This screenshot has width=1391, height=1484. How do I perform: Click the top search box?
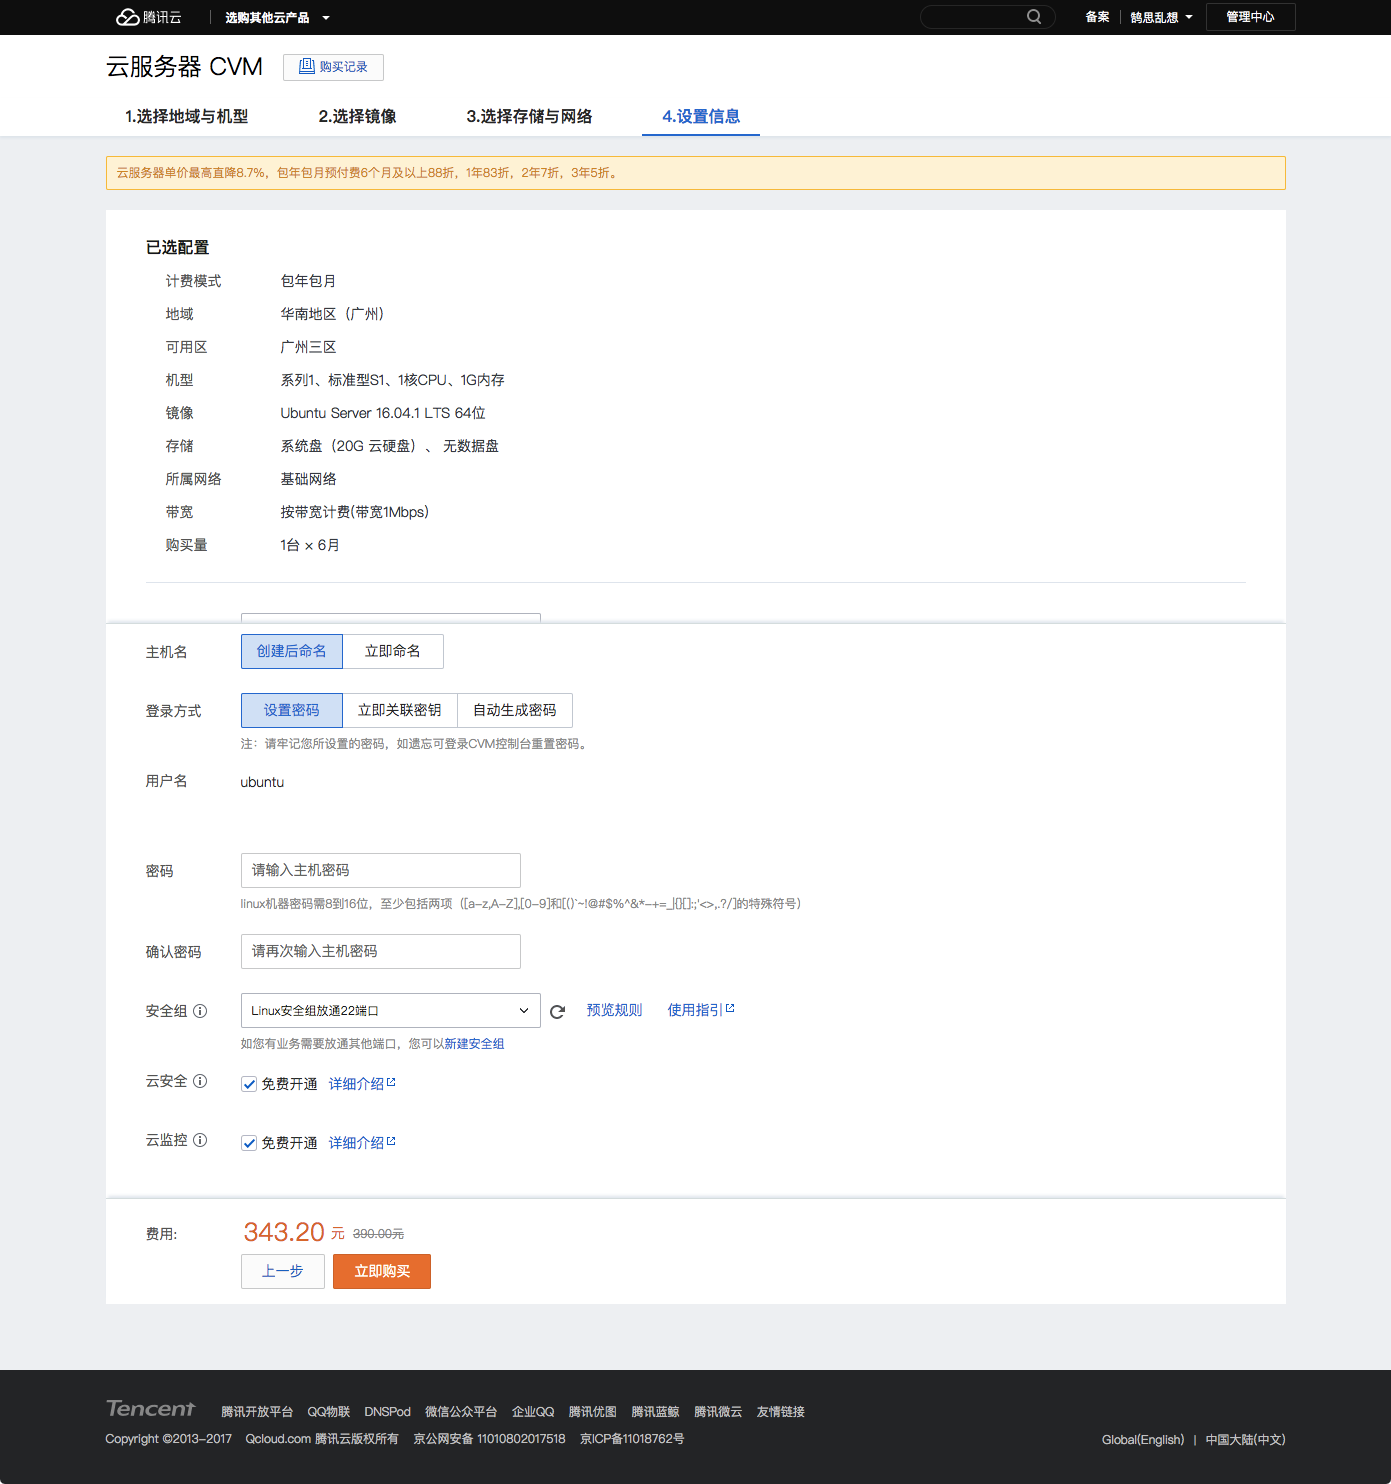point(988,17)
